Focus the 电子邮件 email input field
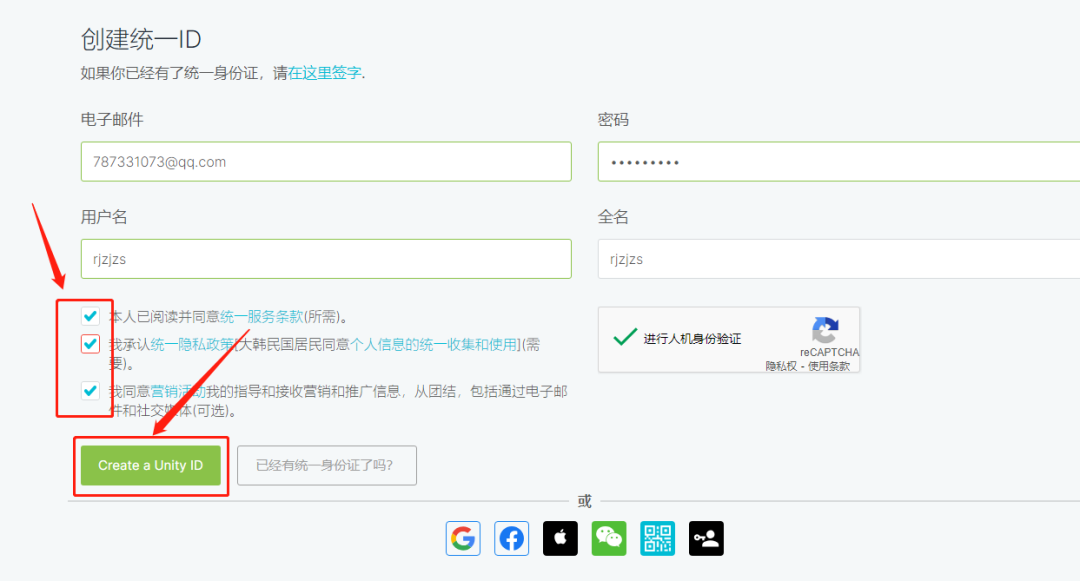The image size is (1080, 581). (x=326, y=162)
